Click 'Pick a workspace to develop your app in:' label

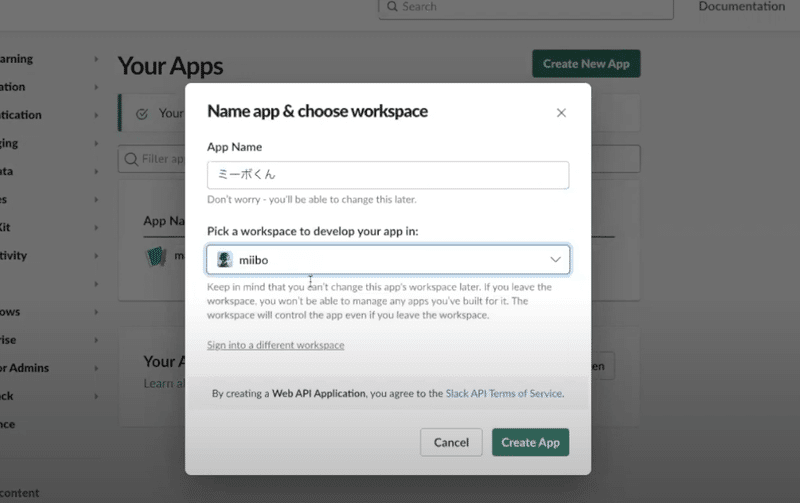coord(313,231)
